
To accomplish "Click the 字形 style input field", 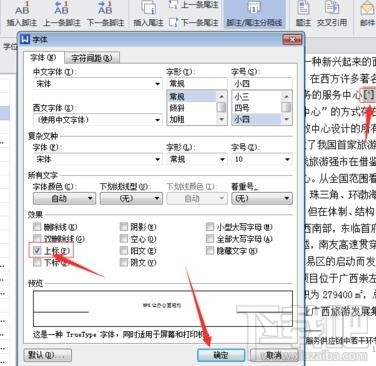I will [x=197, y=83].
